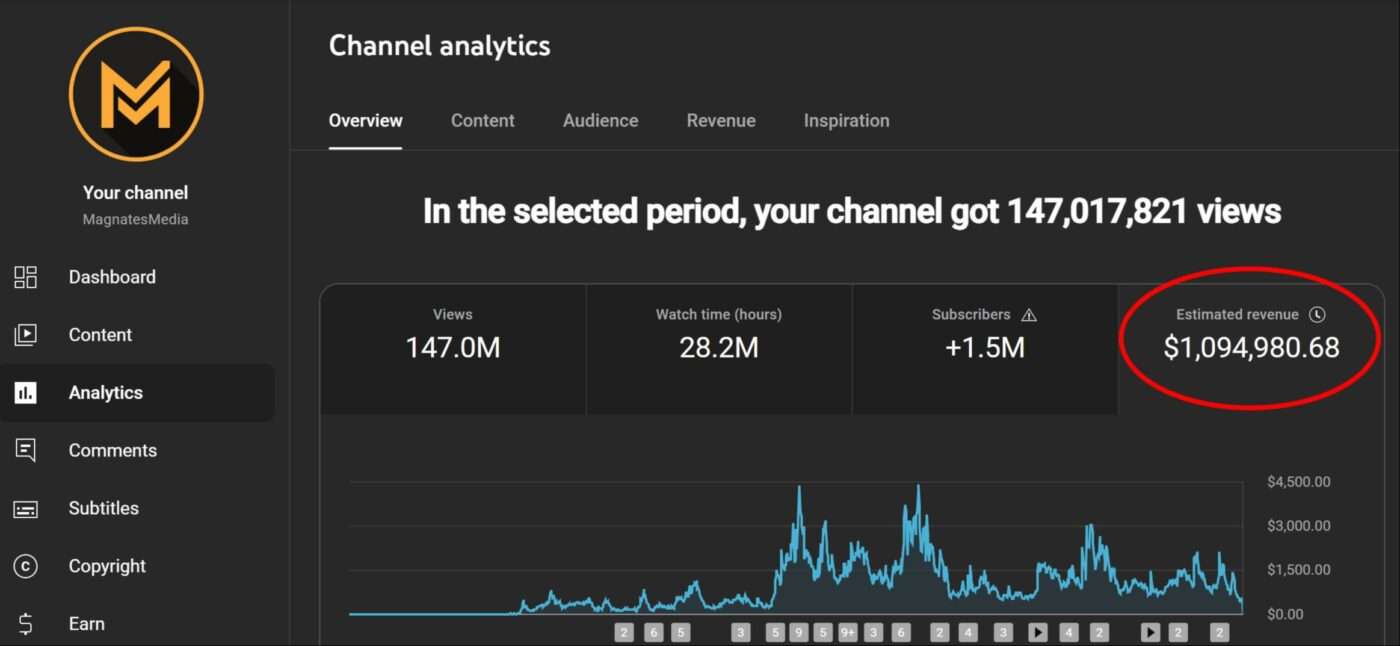Select the Subtitles icon in the sidebar

point(26,508)
